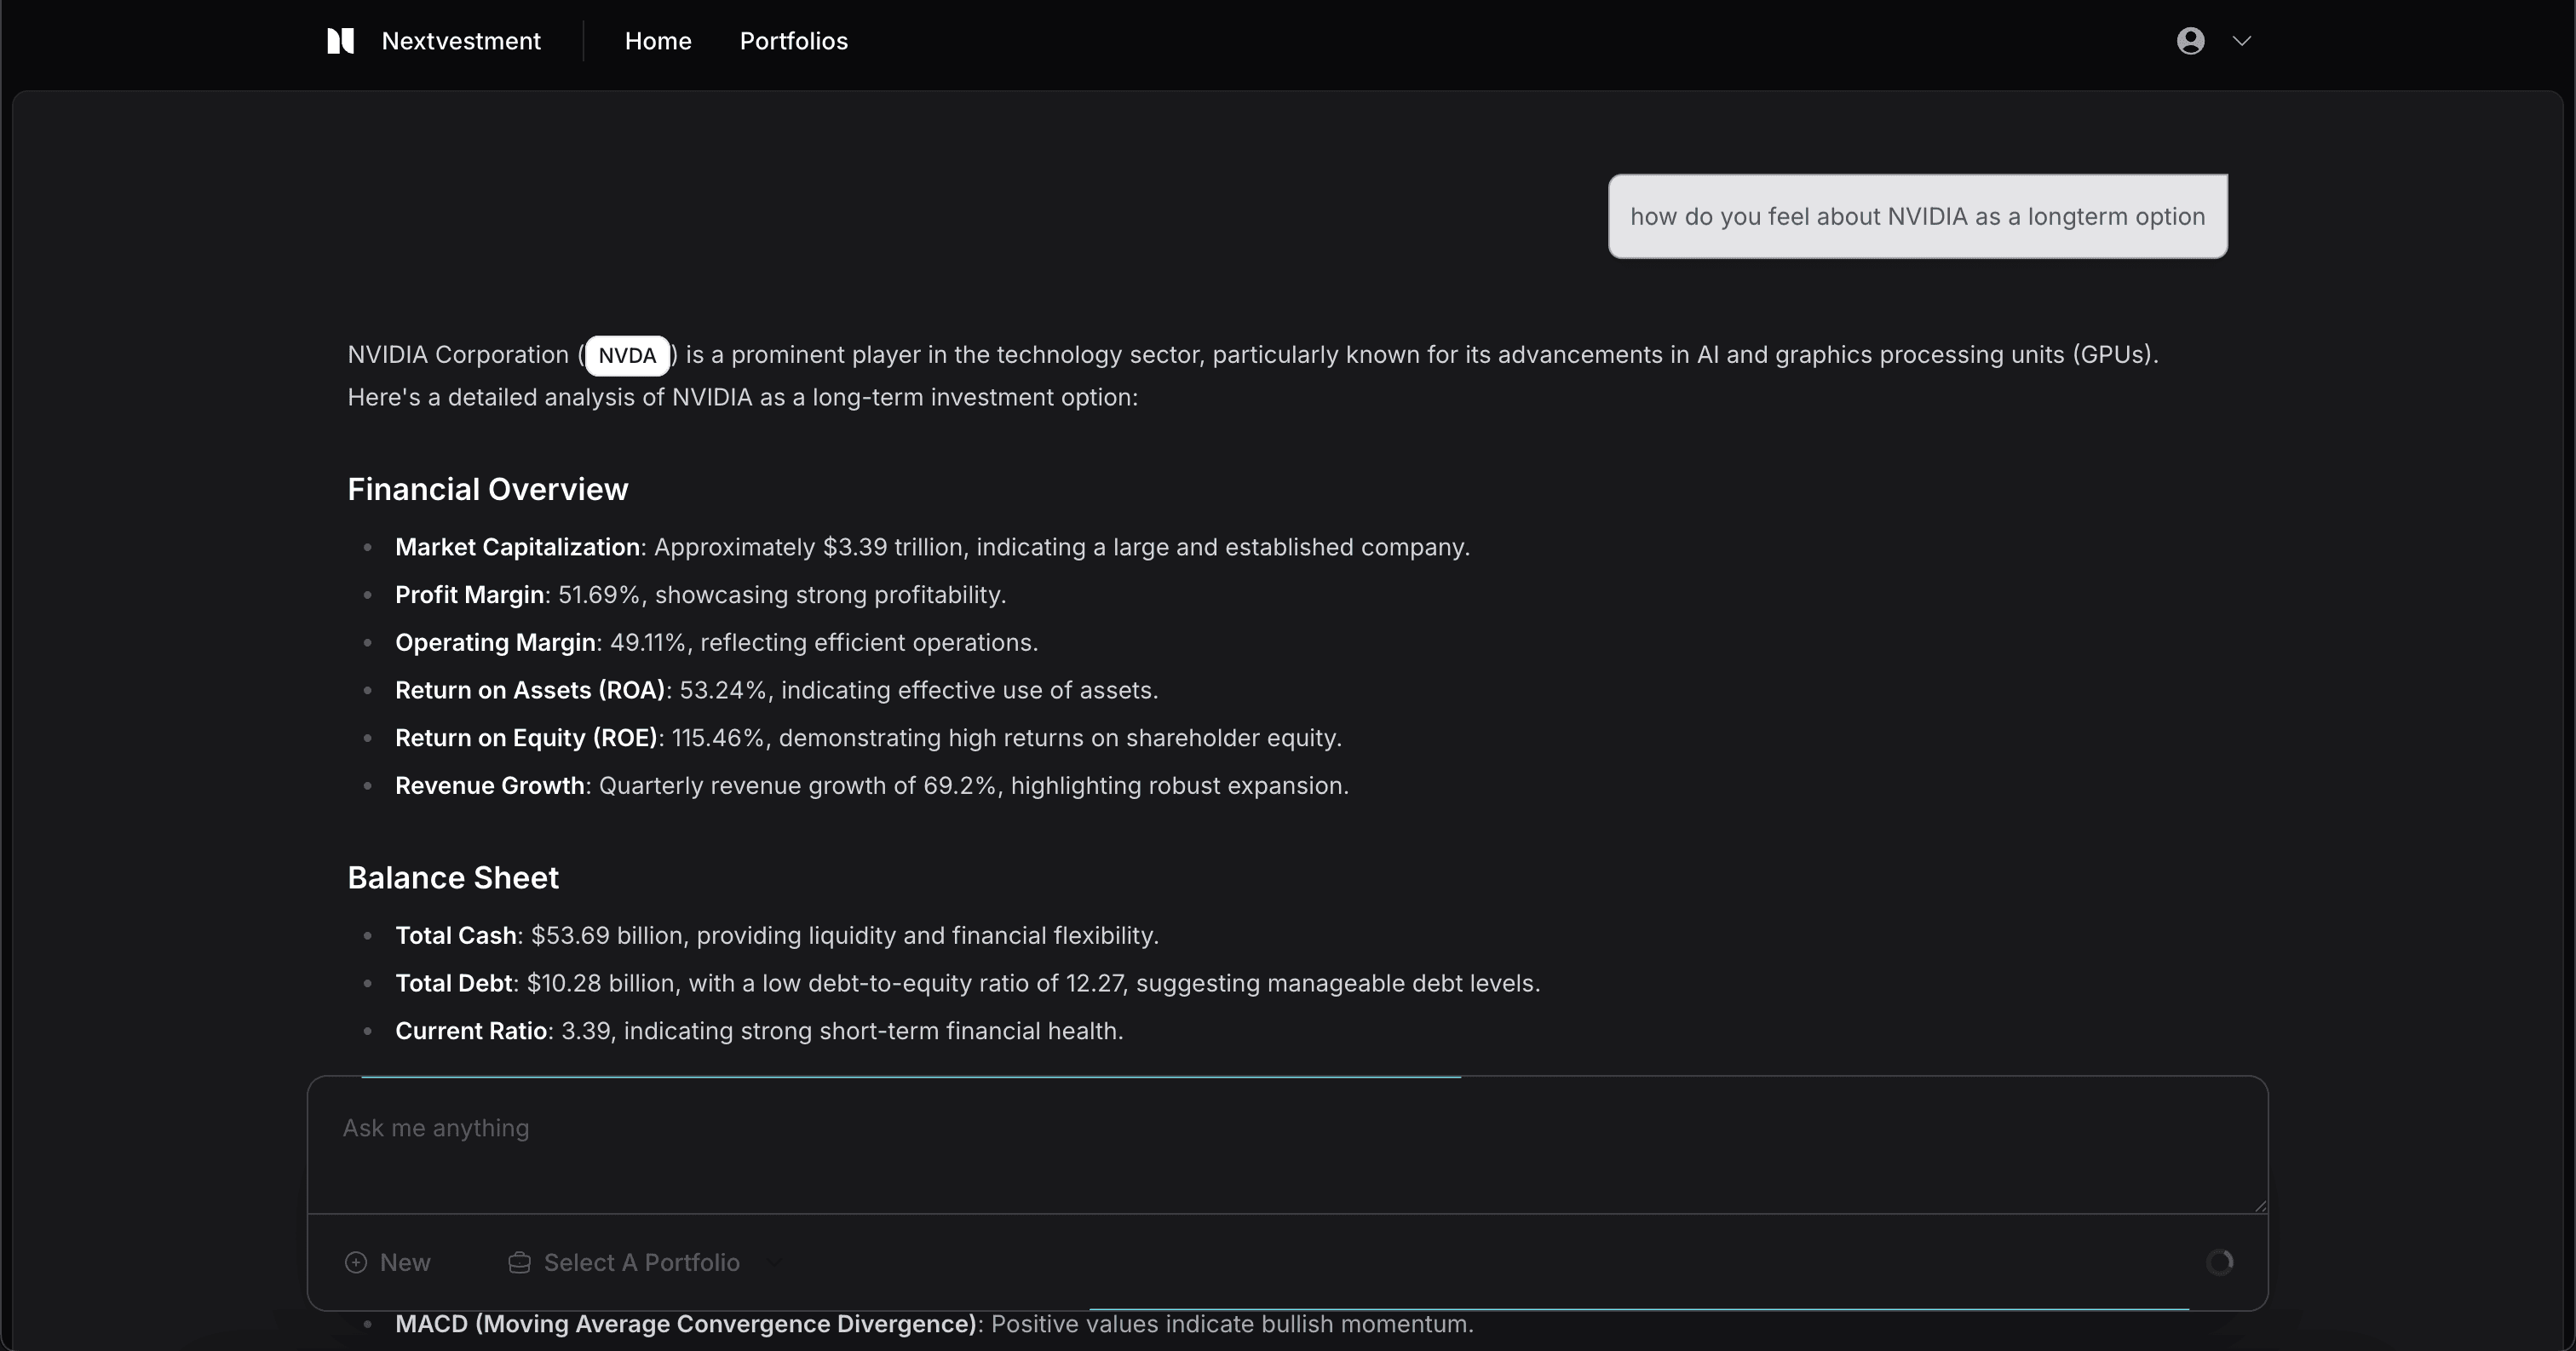Open the user account menu
2576x1351 pixels.
[2214, 41]
